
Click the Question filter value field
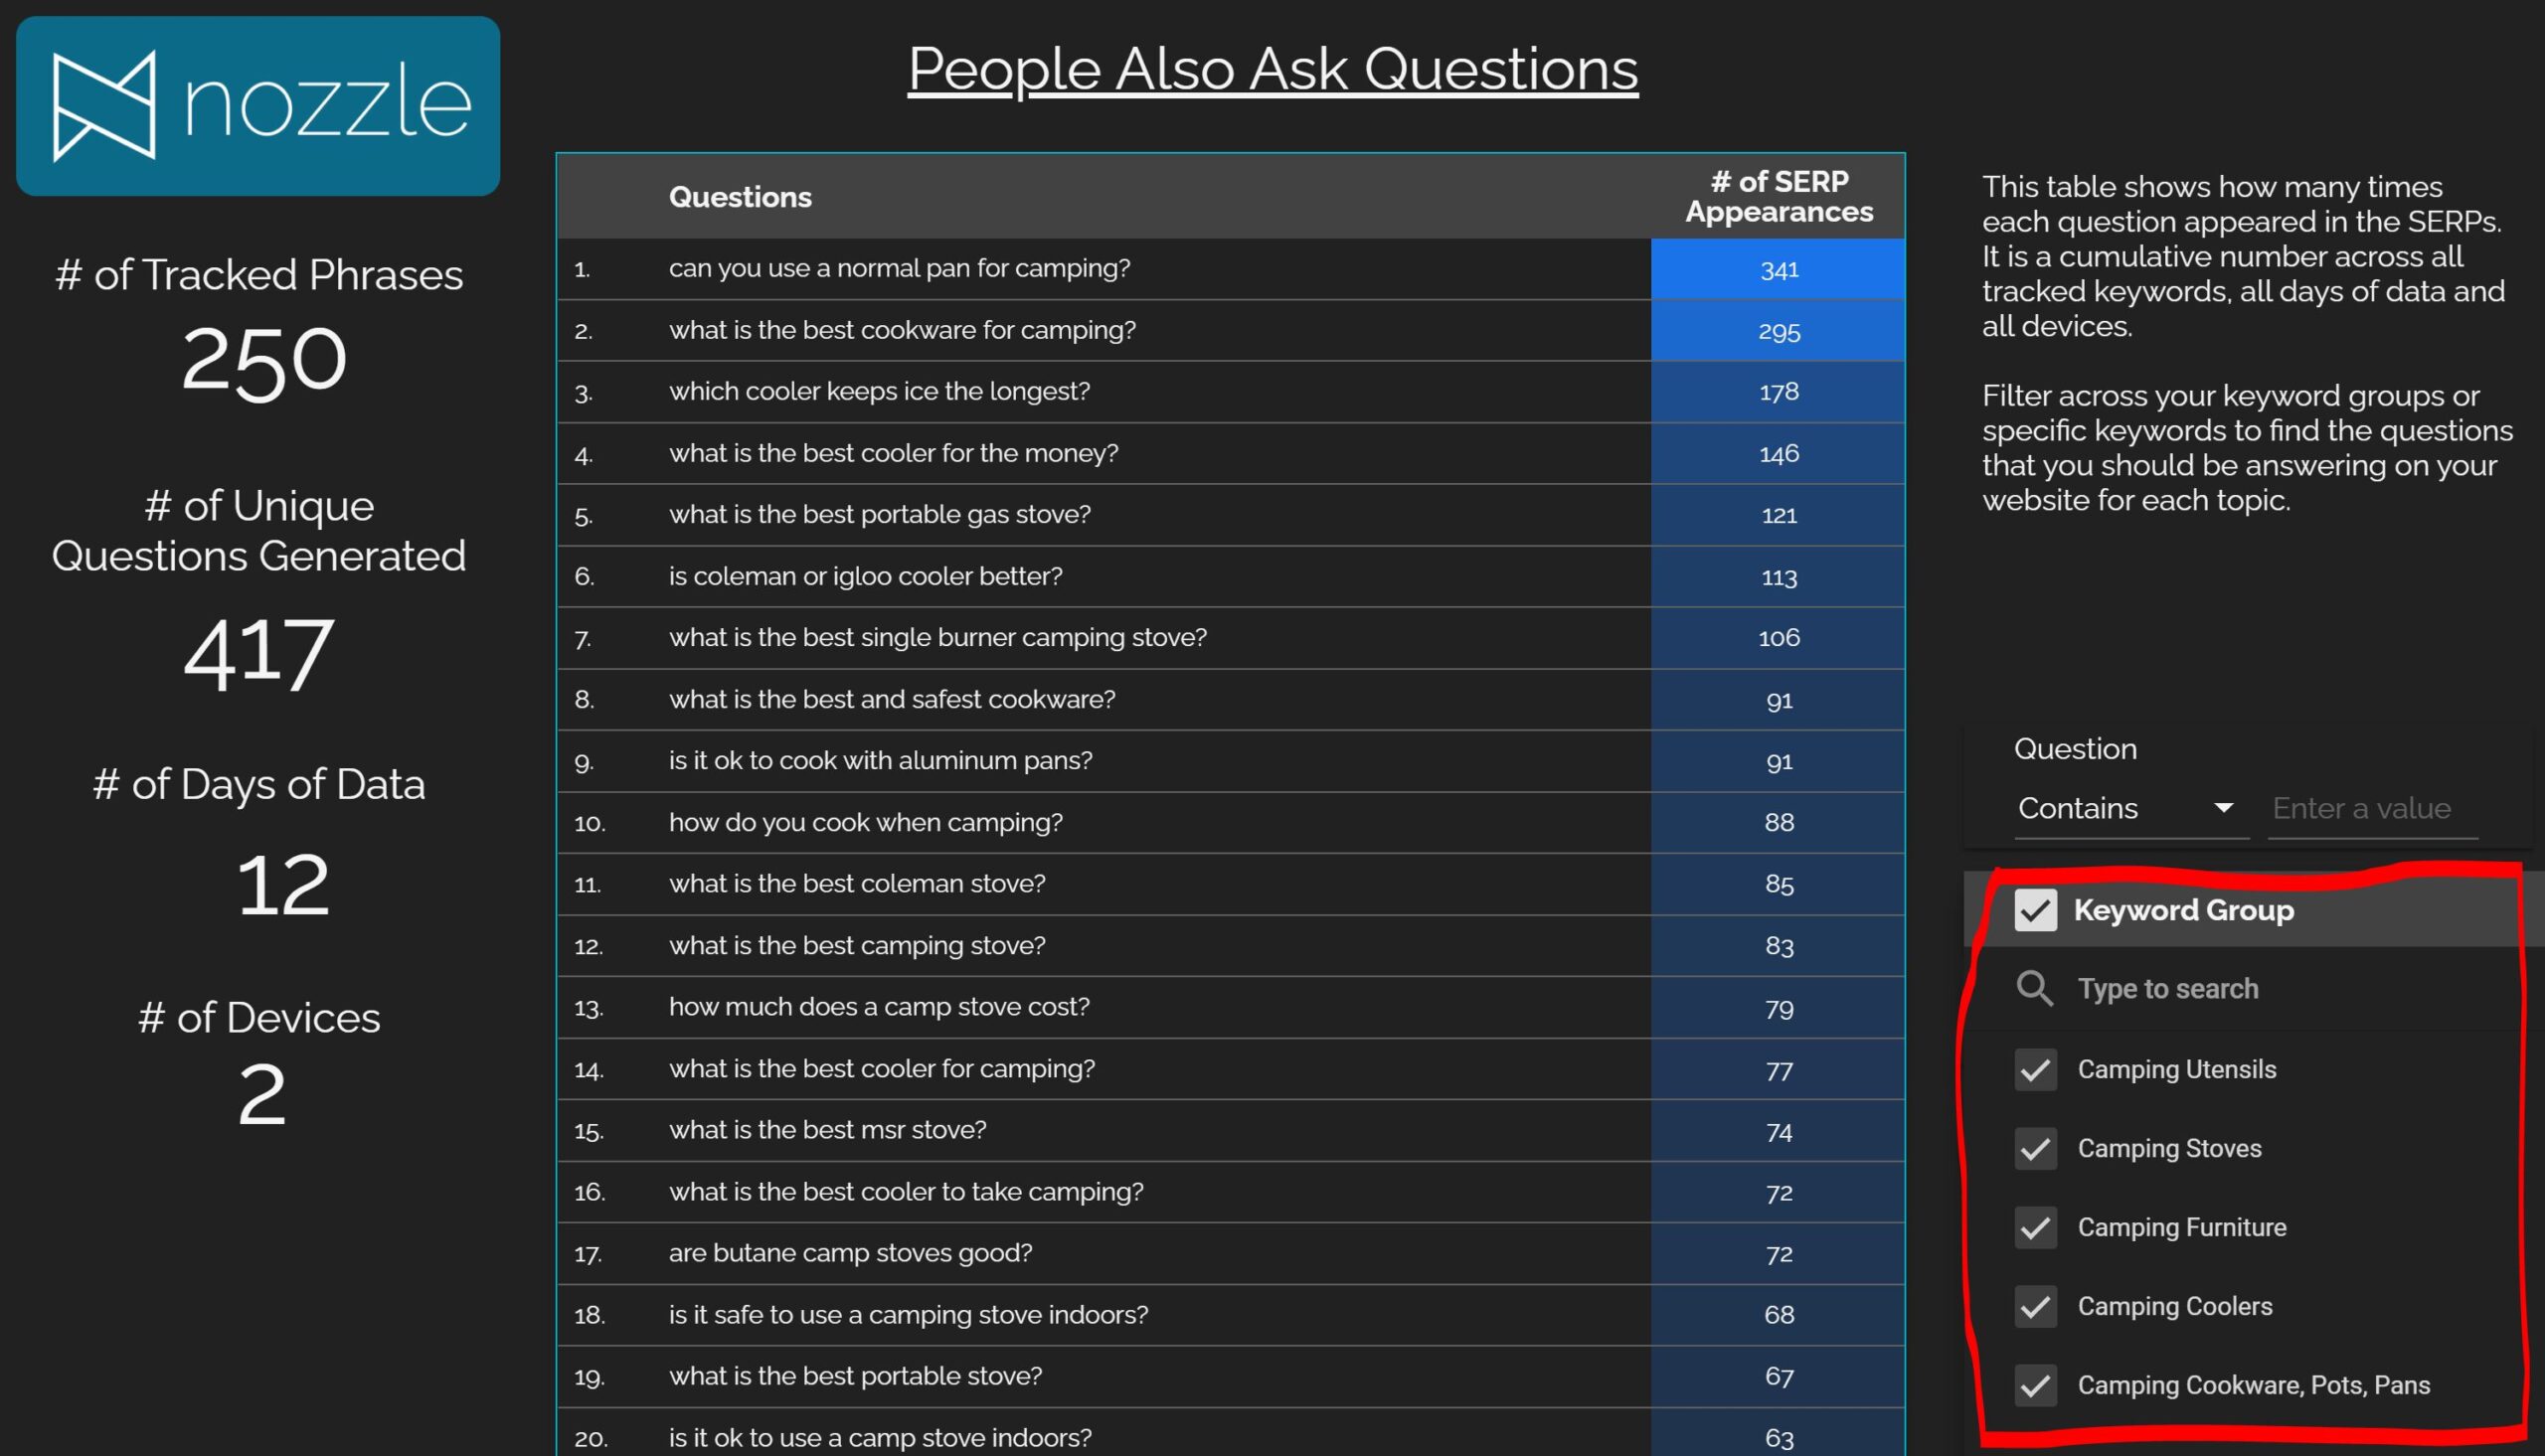(2372, 808)
